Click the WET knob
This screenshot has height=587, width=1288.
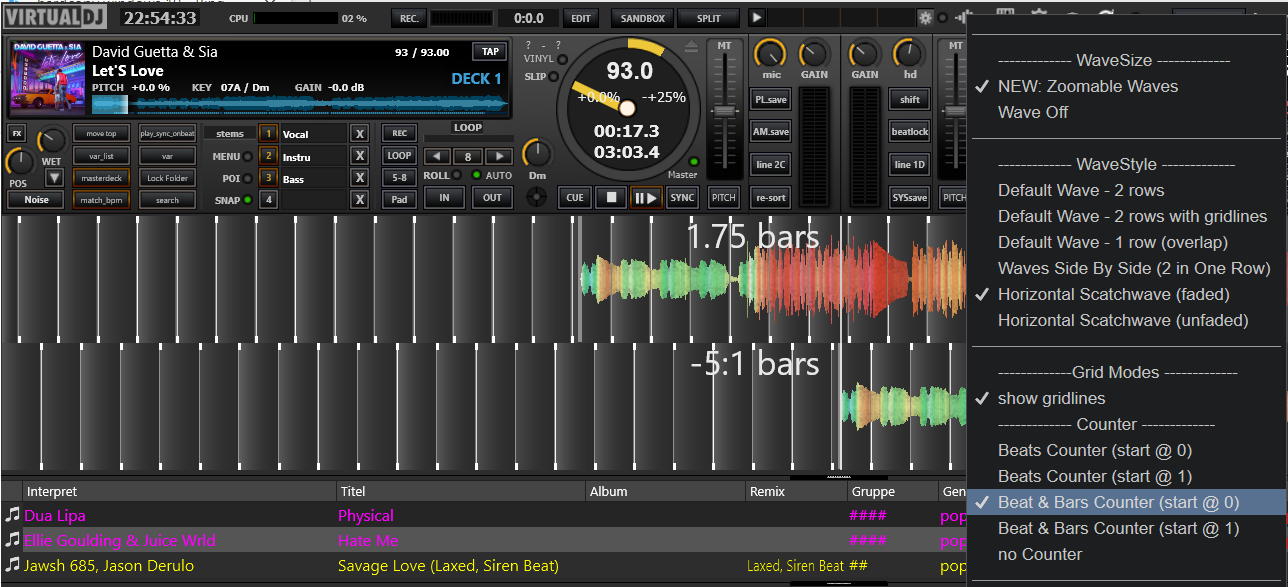tap(52, 142)
